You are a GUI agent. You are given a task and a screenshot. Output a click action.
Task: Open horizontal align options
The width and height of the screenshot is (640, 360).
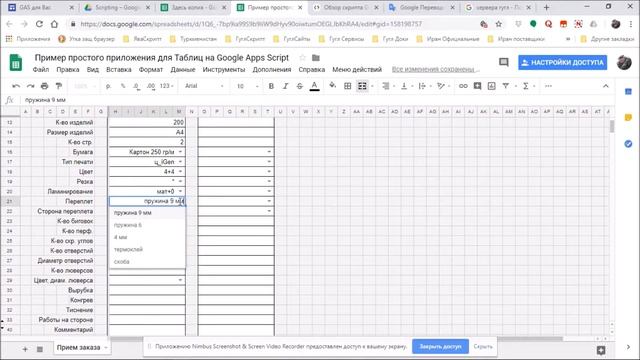tap(385, 86)
